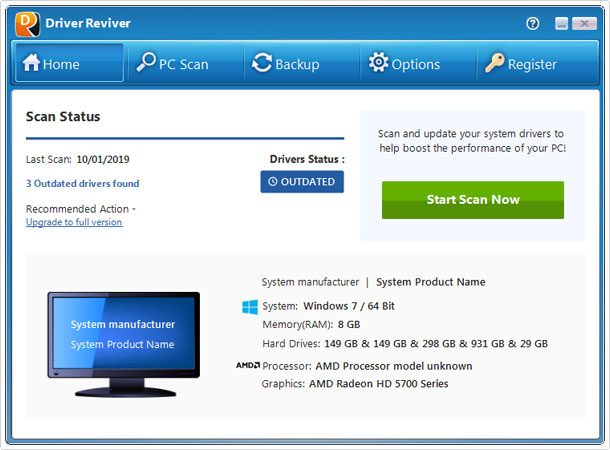The width and height of the screenshot is (610, 450).
Task: Click the Windows 7 / 64 Bit text
Action: 349,306
